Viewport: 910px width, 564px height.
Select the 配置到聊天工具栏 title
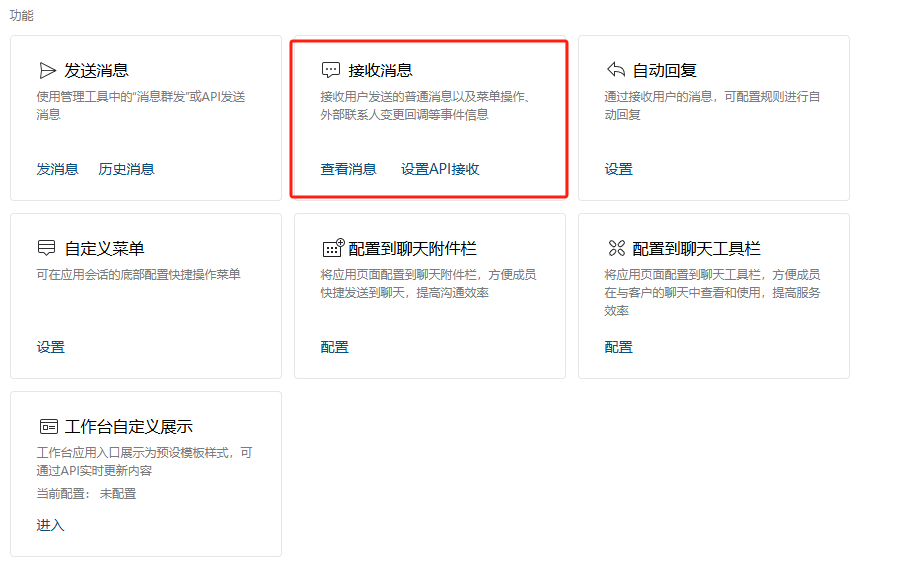[696, 248]
